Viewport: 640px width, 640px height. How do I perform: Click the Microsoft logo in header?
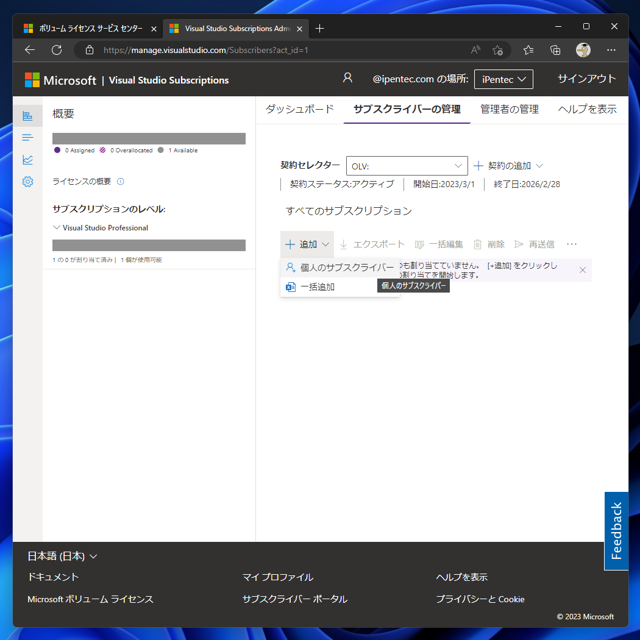61,80
